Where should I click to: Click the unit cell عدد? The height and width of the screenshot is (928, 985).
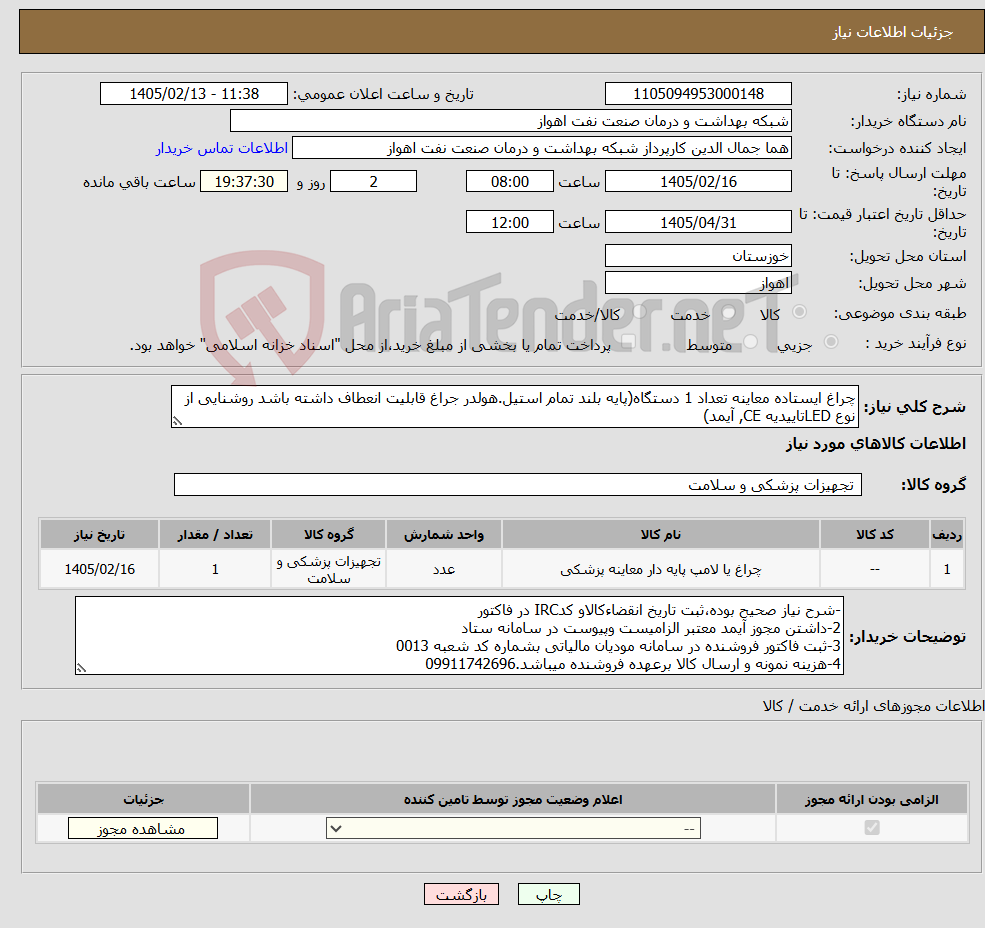coord(444,569)
